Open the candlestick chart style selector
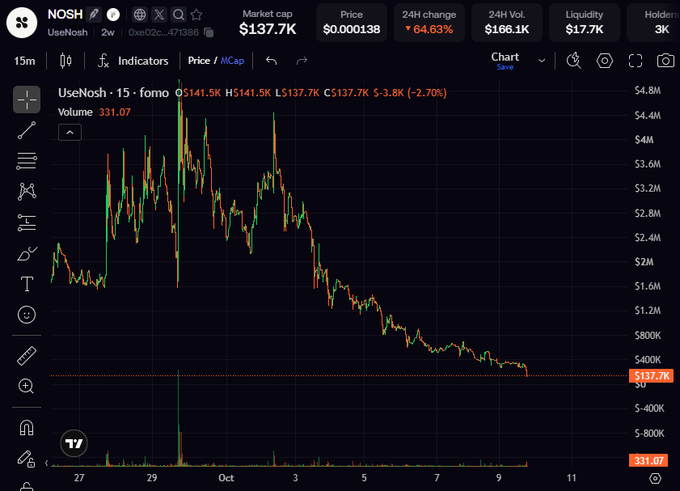 click(x=65, y=61)
